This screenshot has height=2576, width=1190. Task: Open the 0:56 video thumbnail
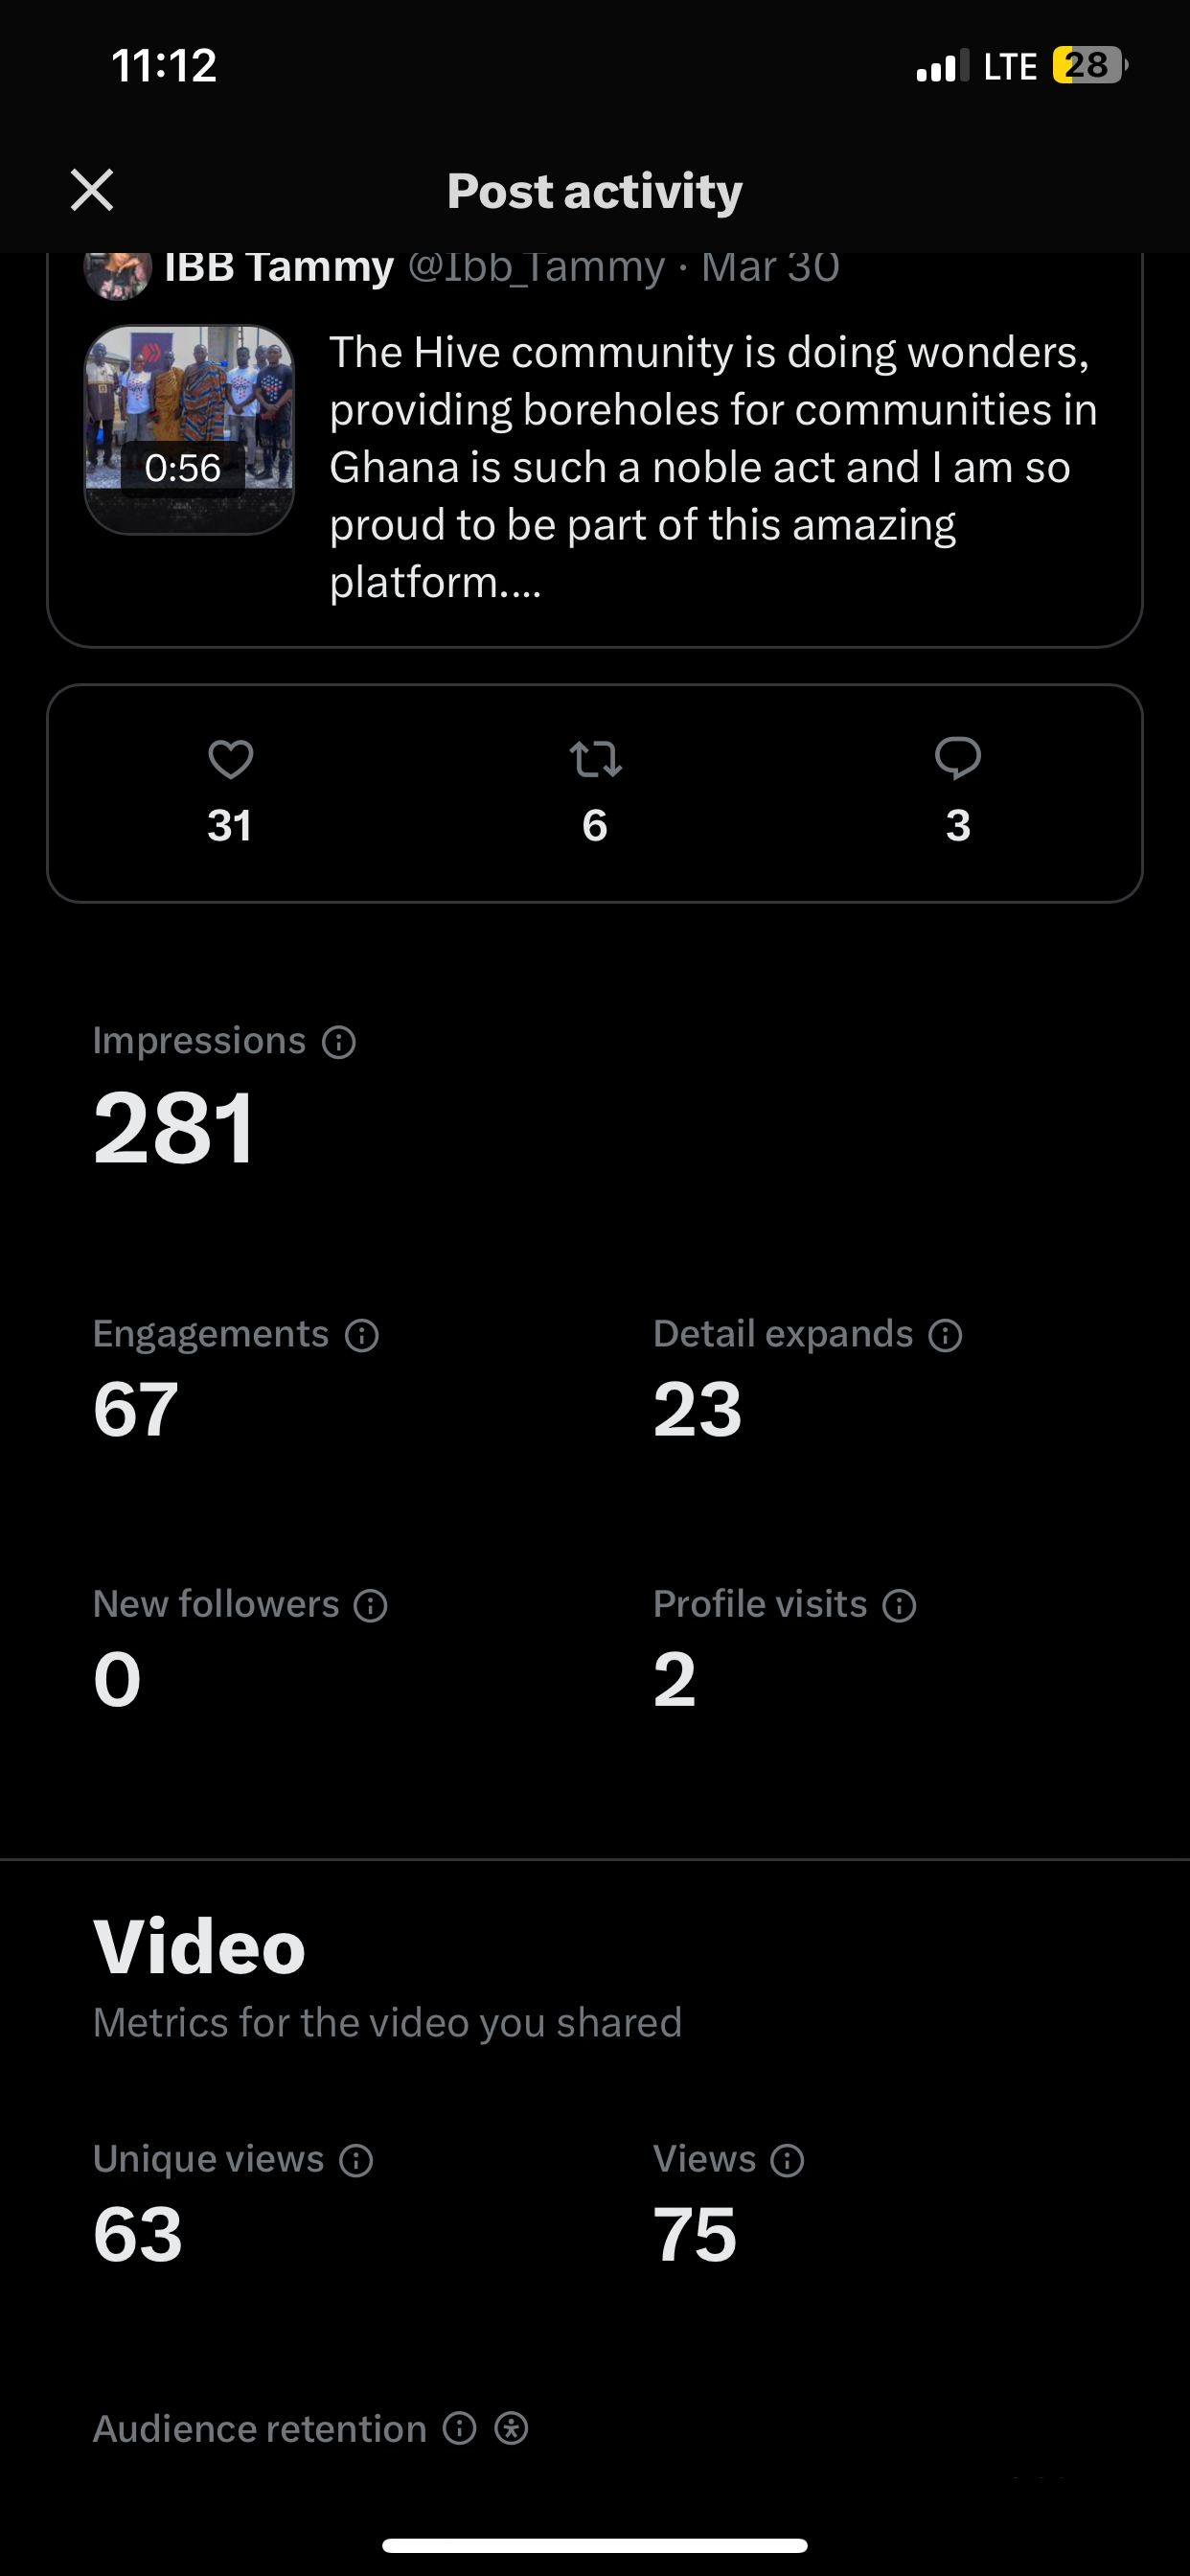[189, 429]
